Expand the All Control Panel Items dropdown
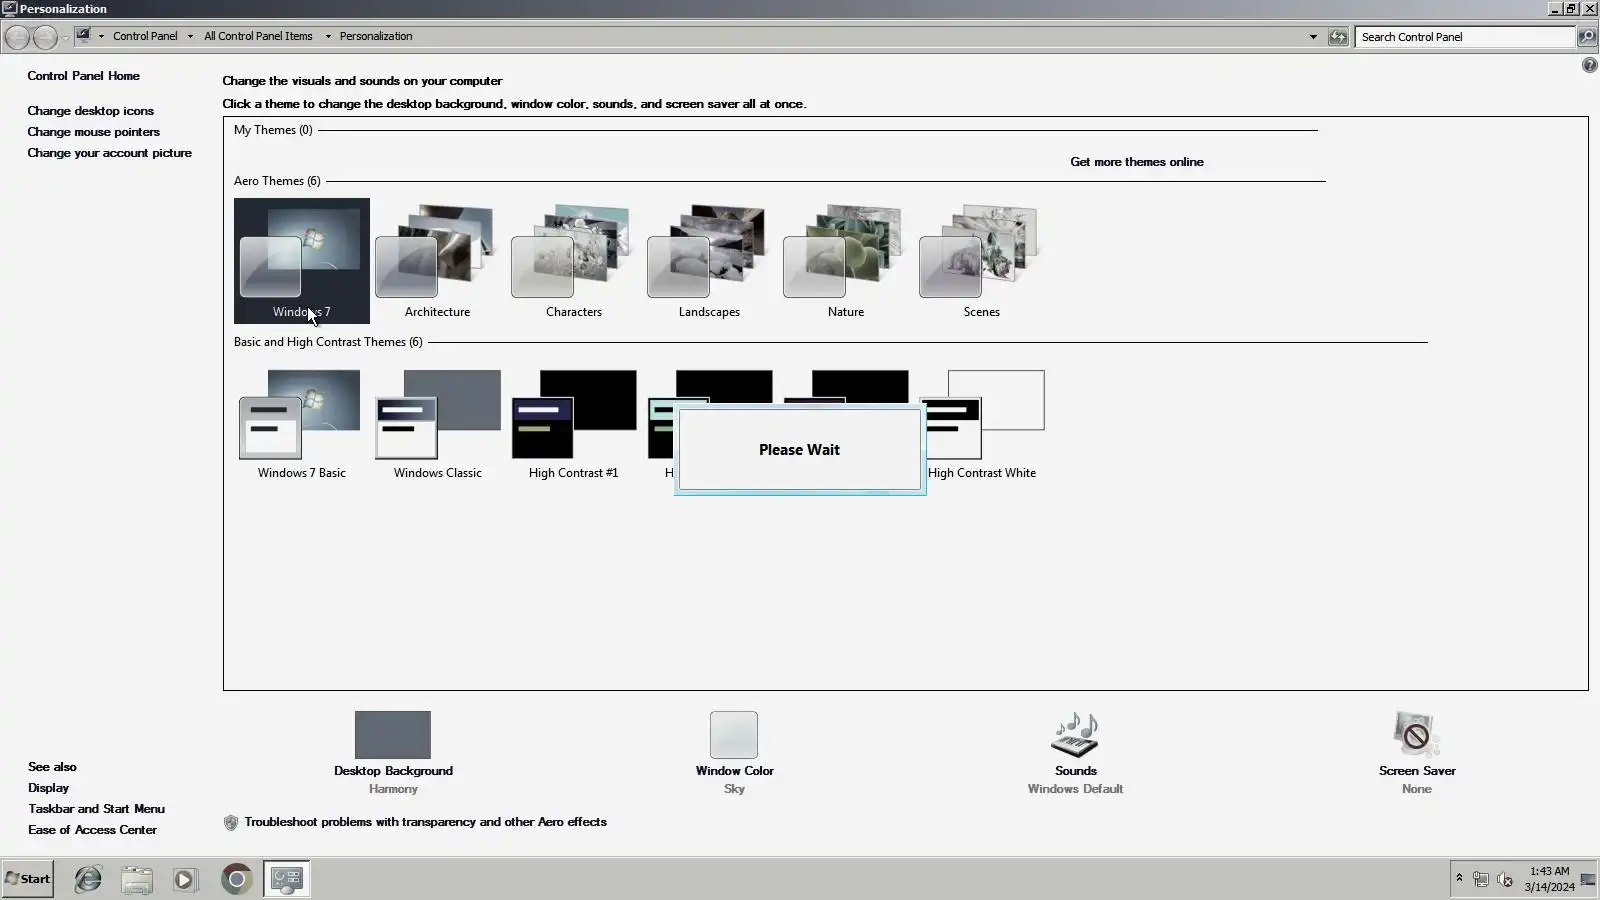Screen dimensions: 1600x900 tap(328, 37)
